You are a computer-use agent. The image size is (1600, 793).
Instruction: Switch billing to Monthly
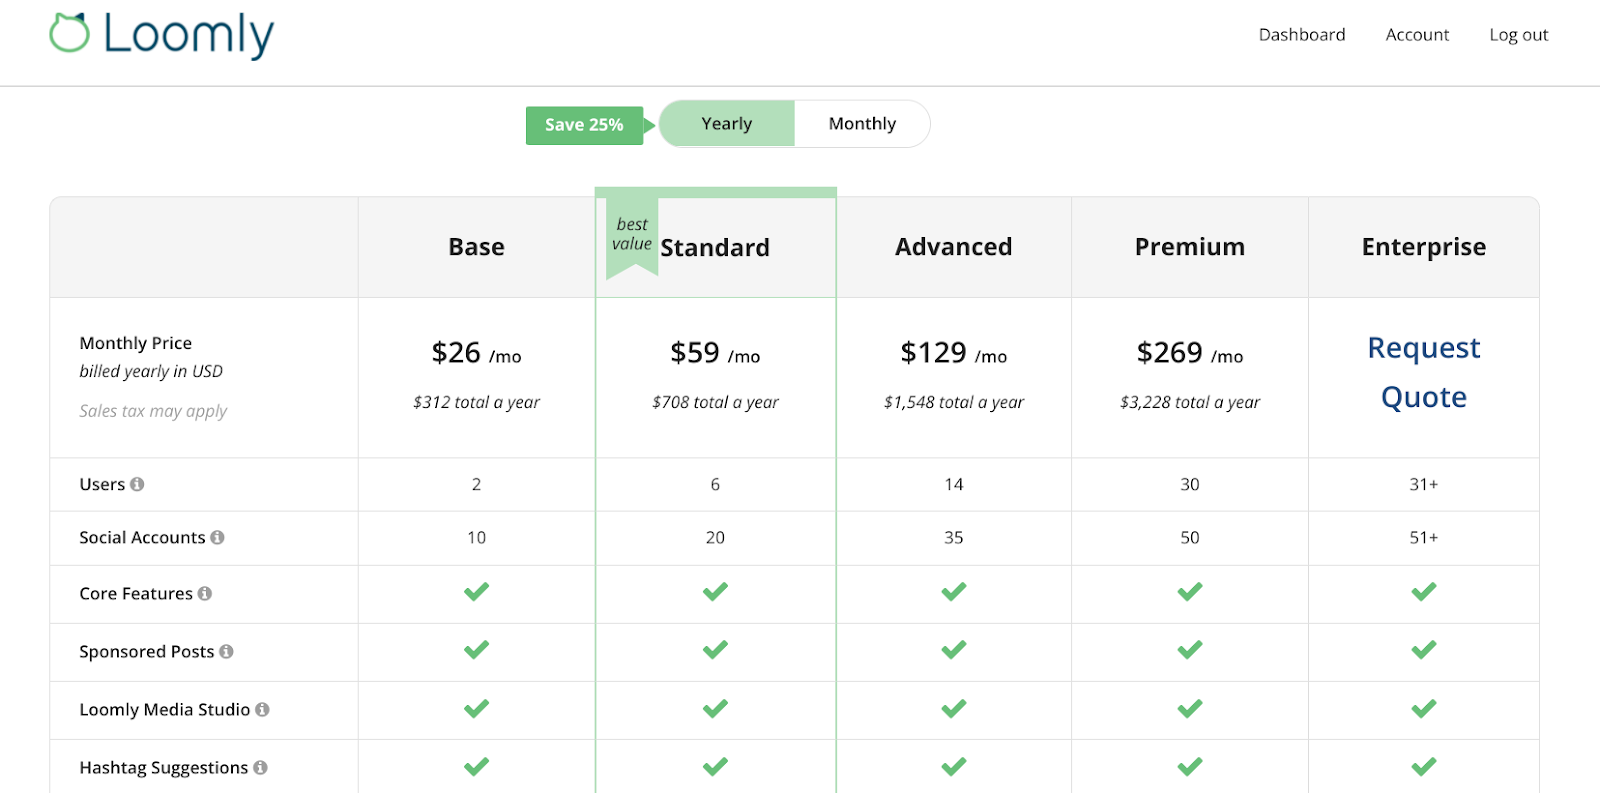[x=862, y=124]
